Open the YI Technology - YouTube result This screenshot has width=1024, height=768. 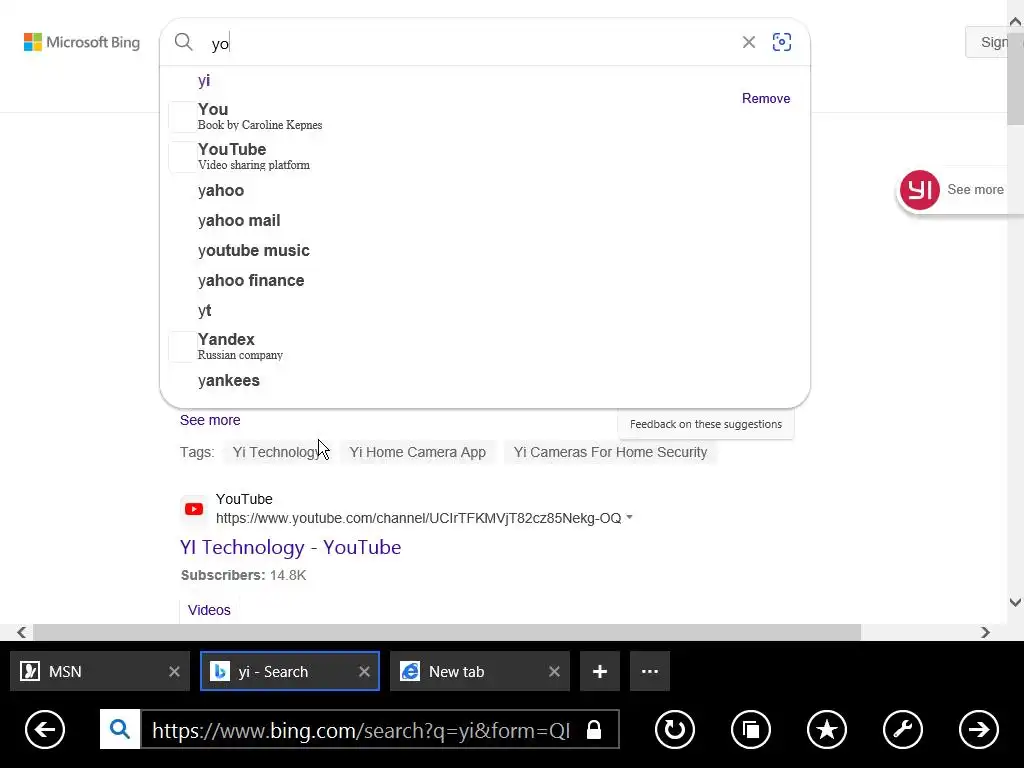[291, 547]
